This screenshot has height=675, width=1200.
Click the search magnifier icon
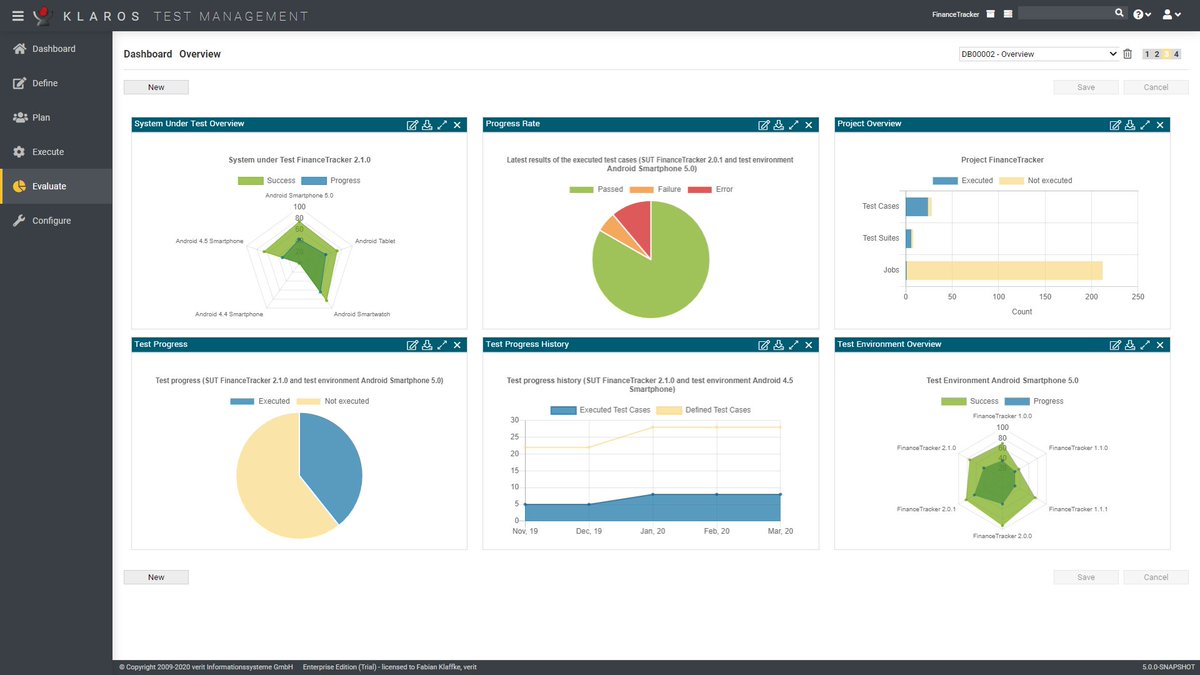pos(1119,13)
